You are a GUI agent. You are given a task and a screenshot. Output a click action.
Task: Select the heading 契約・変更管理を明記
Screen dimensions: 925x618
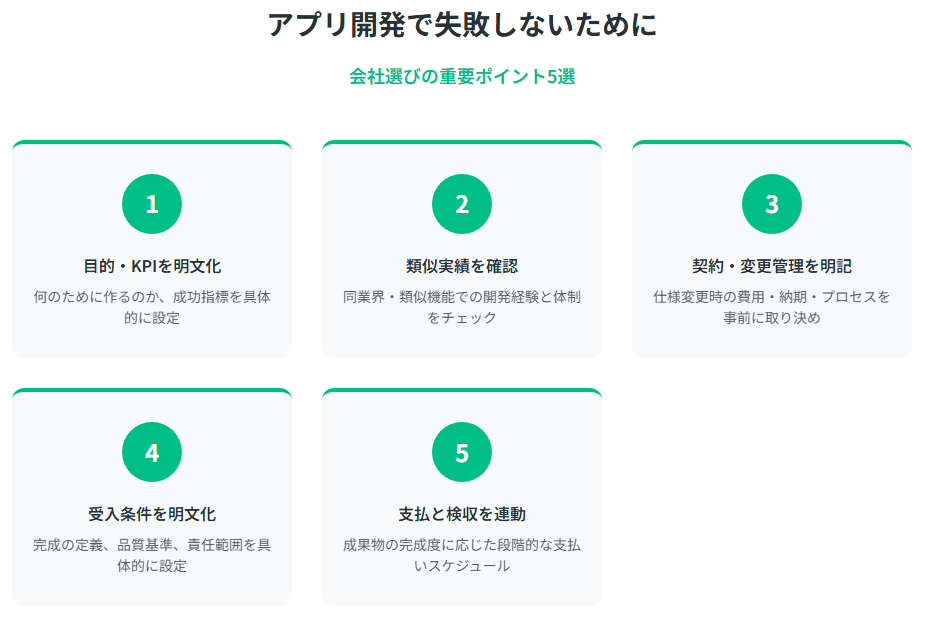(771, 266)
